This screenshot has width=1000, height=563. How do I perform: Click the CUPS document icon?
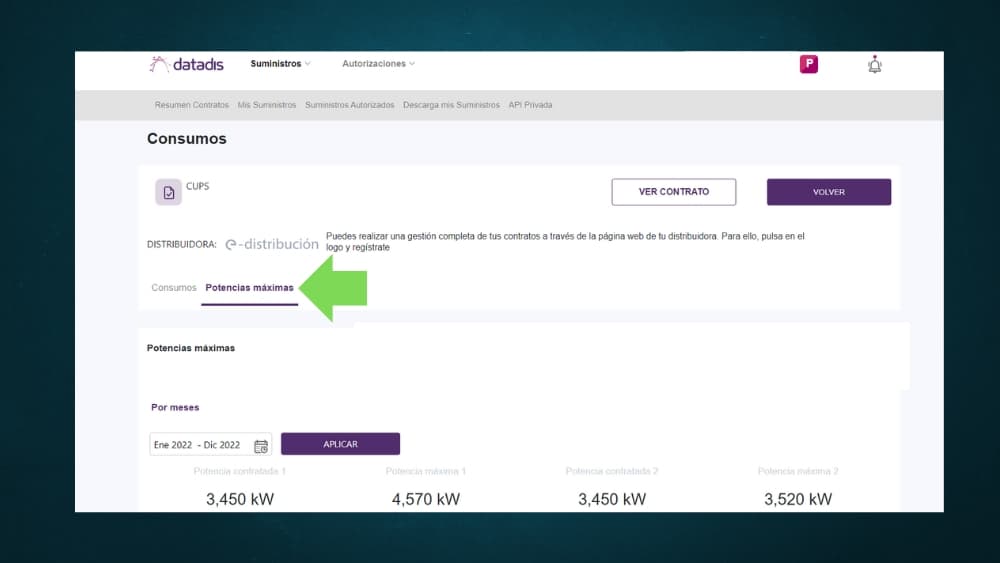pos(168,192)
